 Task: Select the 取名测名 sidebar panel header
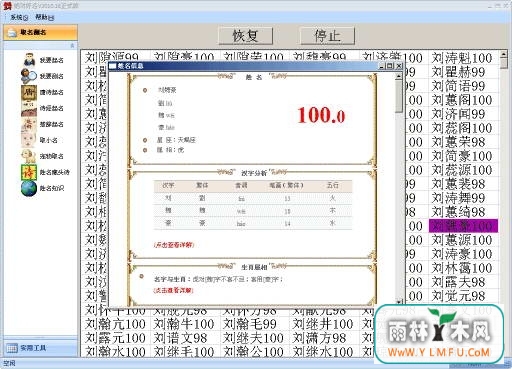point(40,32)
